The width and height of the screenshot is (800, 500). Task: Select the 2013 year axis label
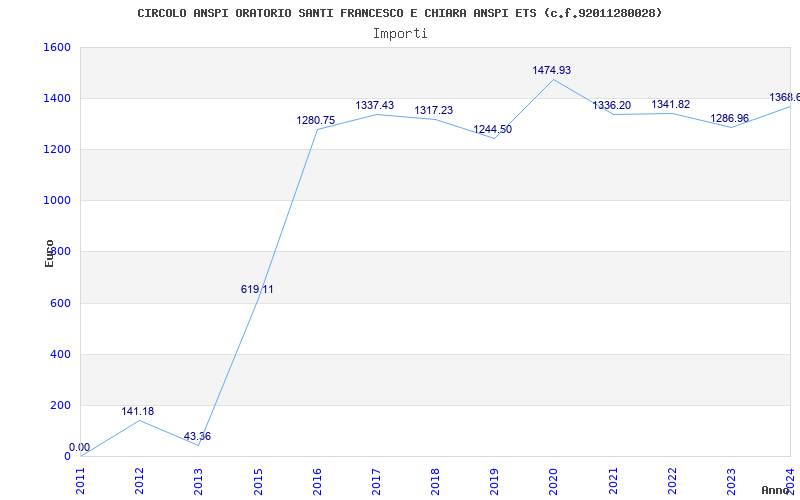pos(199,481)
